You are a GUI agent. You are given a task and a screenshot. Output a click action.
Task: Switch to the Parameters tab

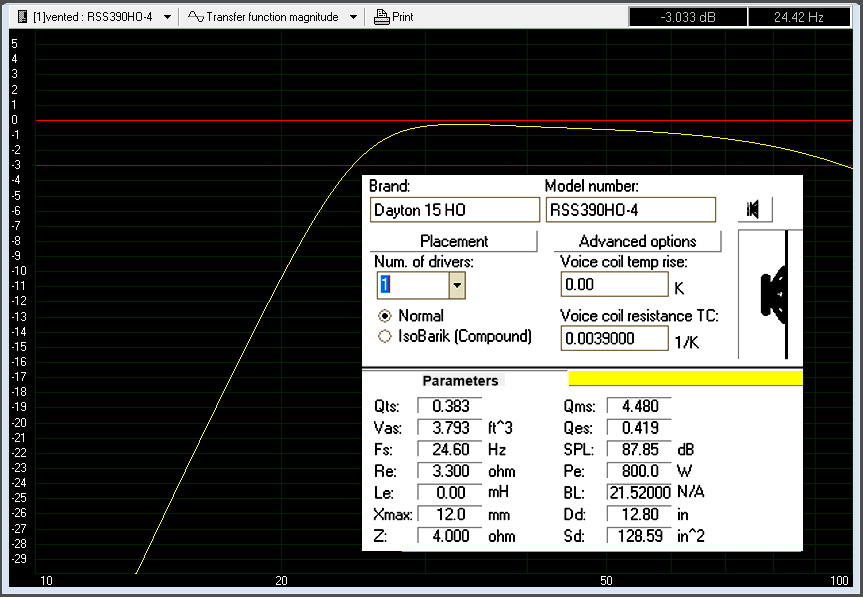pos(460,381)
